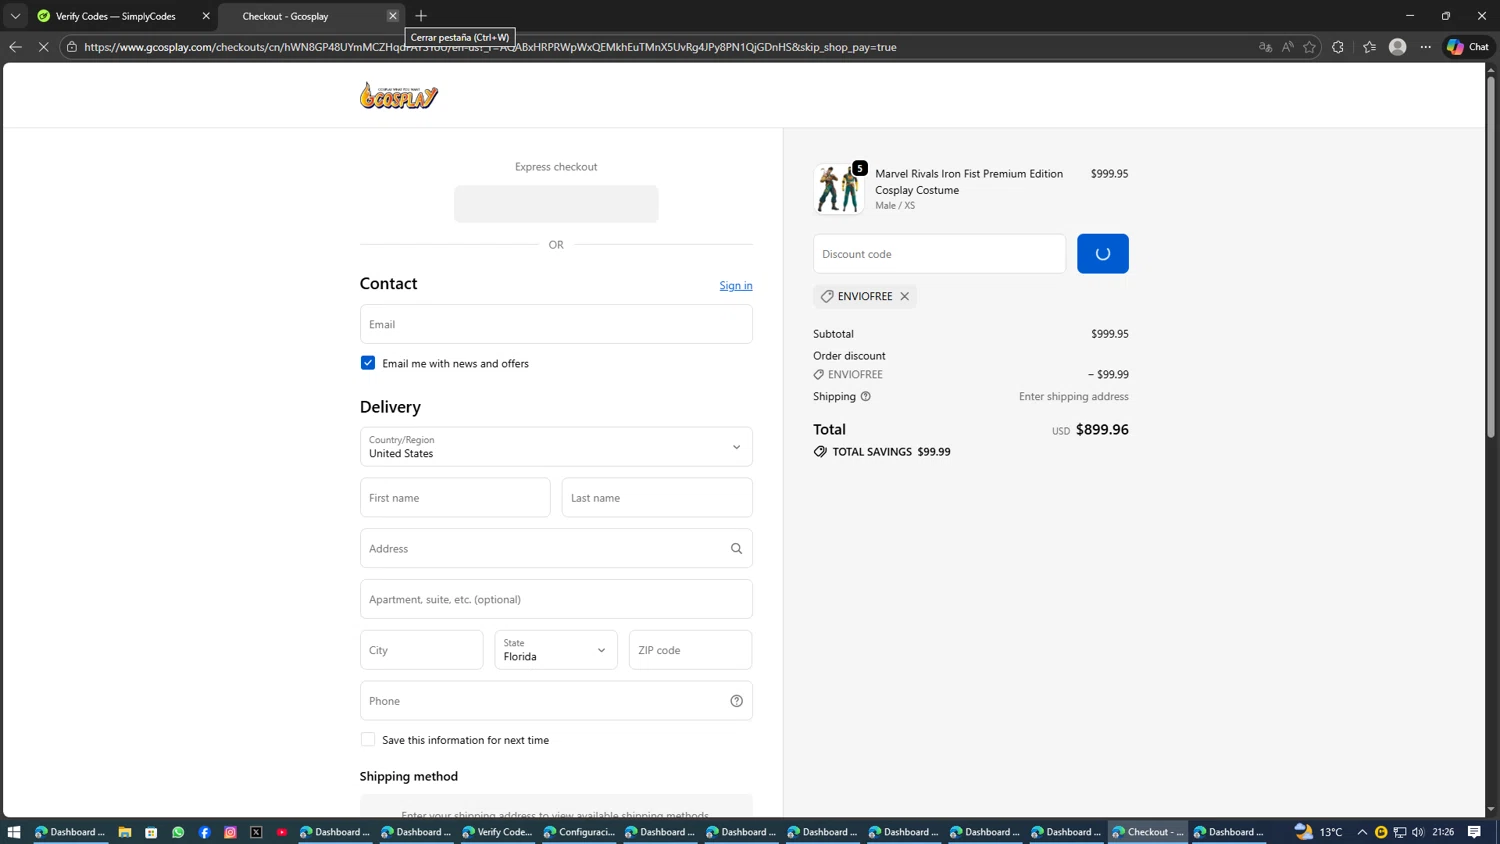Open the volume speaker tray icon
This screenshot has height=844, width=1500.
pos(1418,832)
